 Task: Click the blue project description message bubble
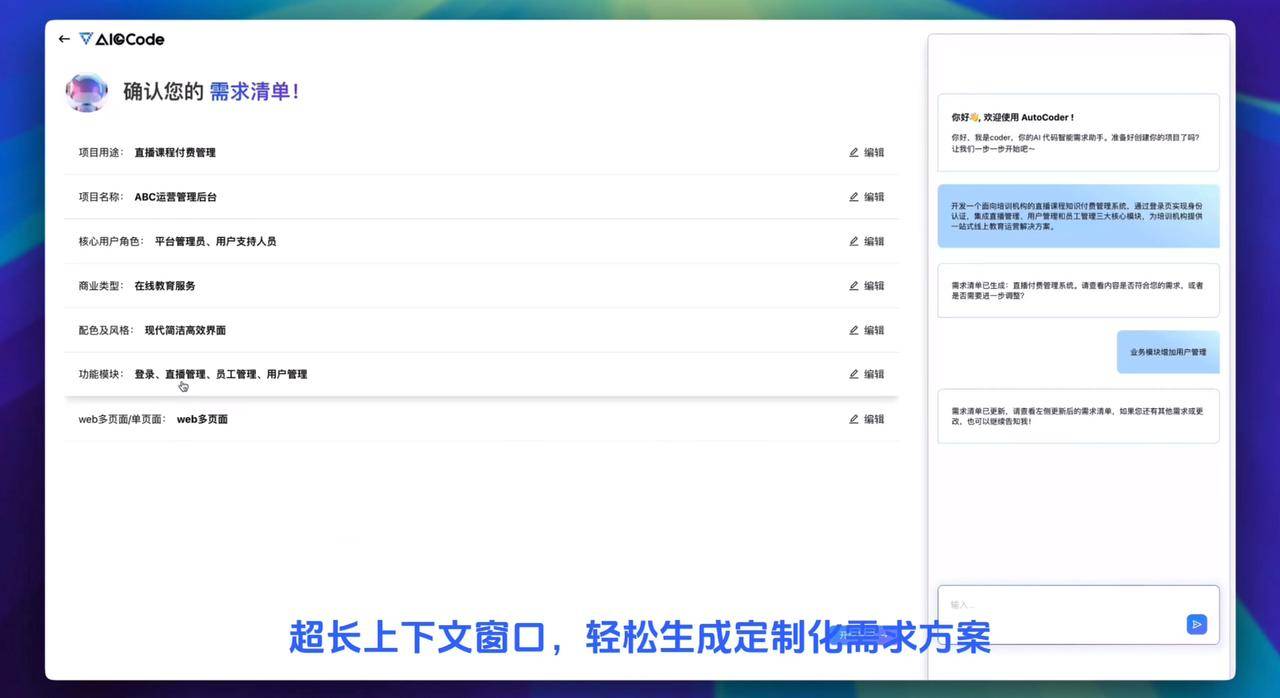coord(1078,216)
